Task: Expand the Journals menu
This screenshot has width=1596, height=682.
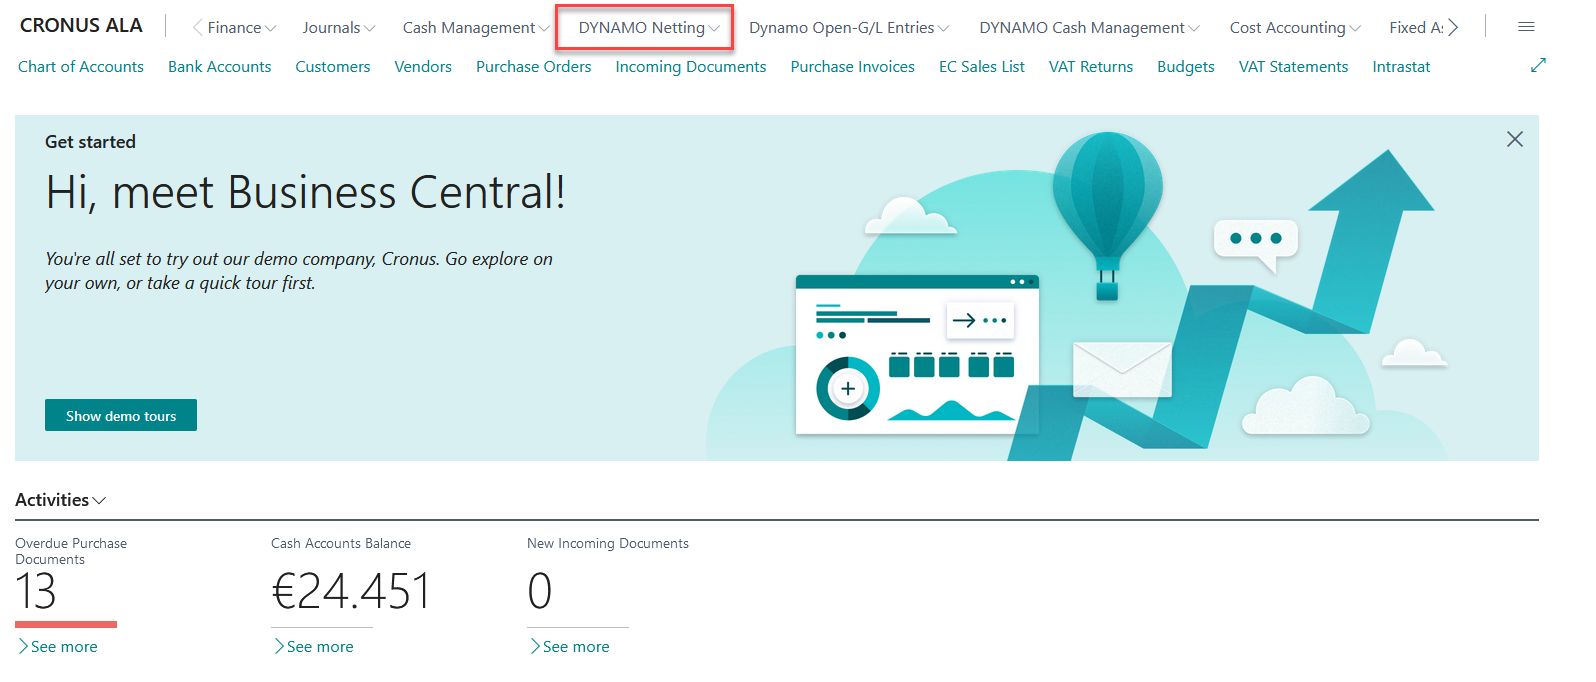Action: pos(338,28)
